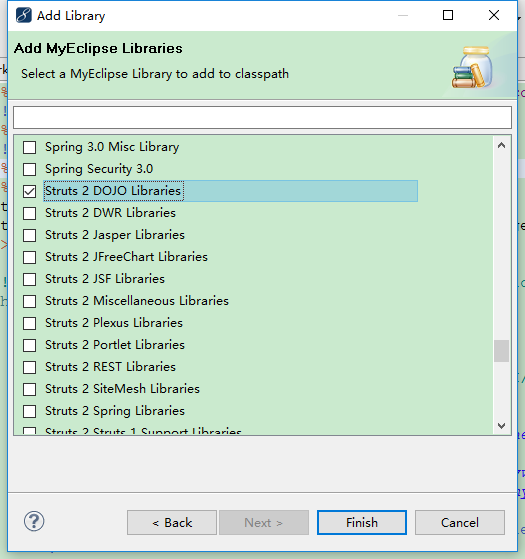Check Struts 2 SiteMesh Libraries checkbox
The image size is (525, 559).
pos(29,389)
